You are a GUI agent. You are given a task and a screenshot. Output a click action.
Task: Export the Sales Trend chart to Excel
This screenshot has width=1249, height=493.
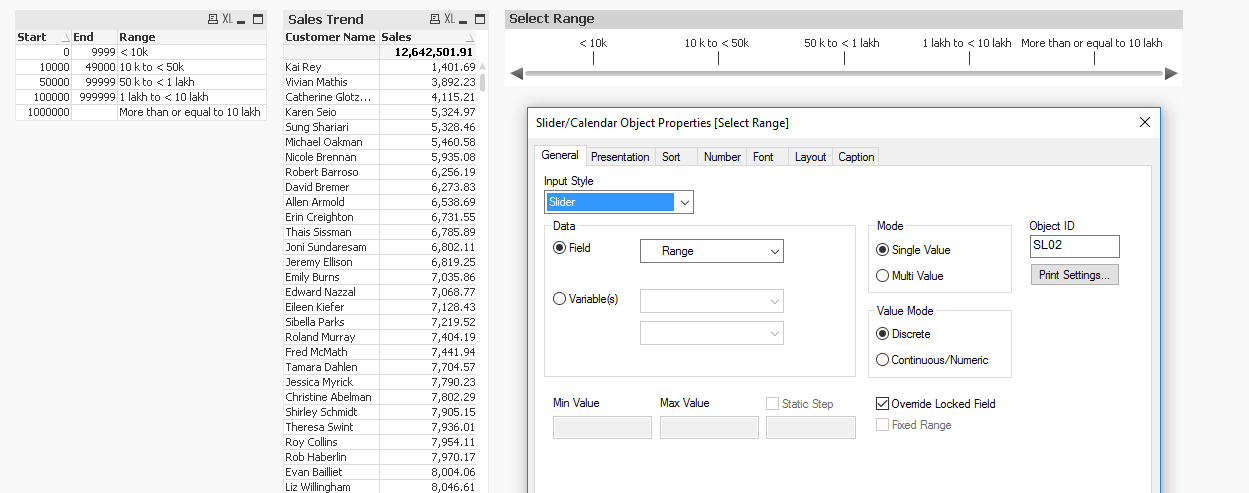[x=449, y=19]
